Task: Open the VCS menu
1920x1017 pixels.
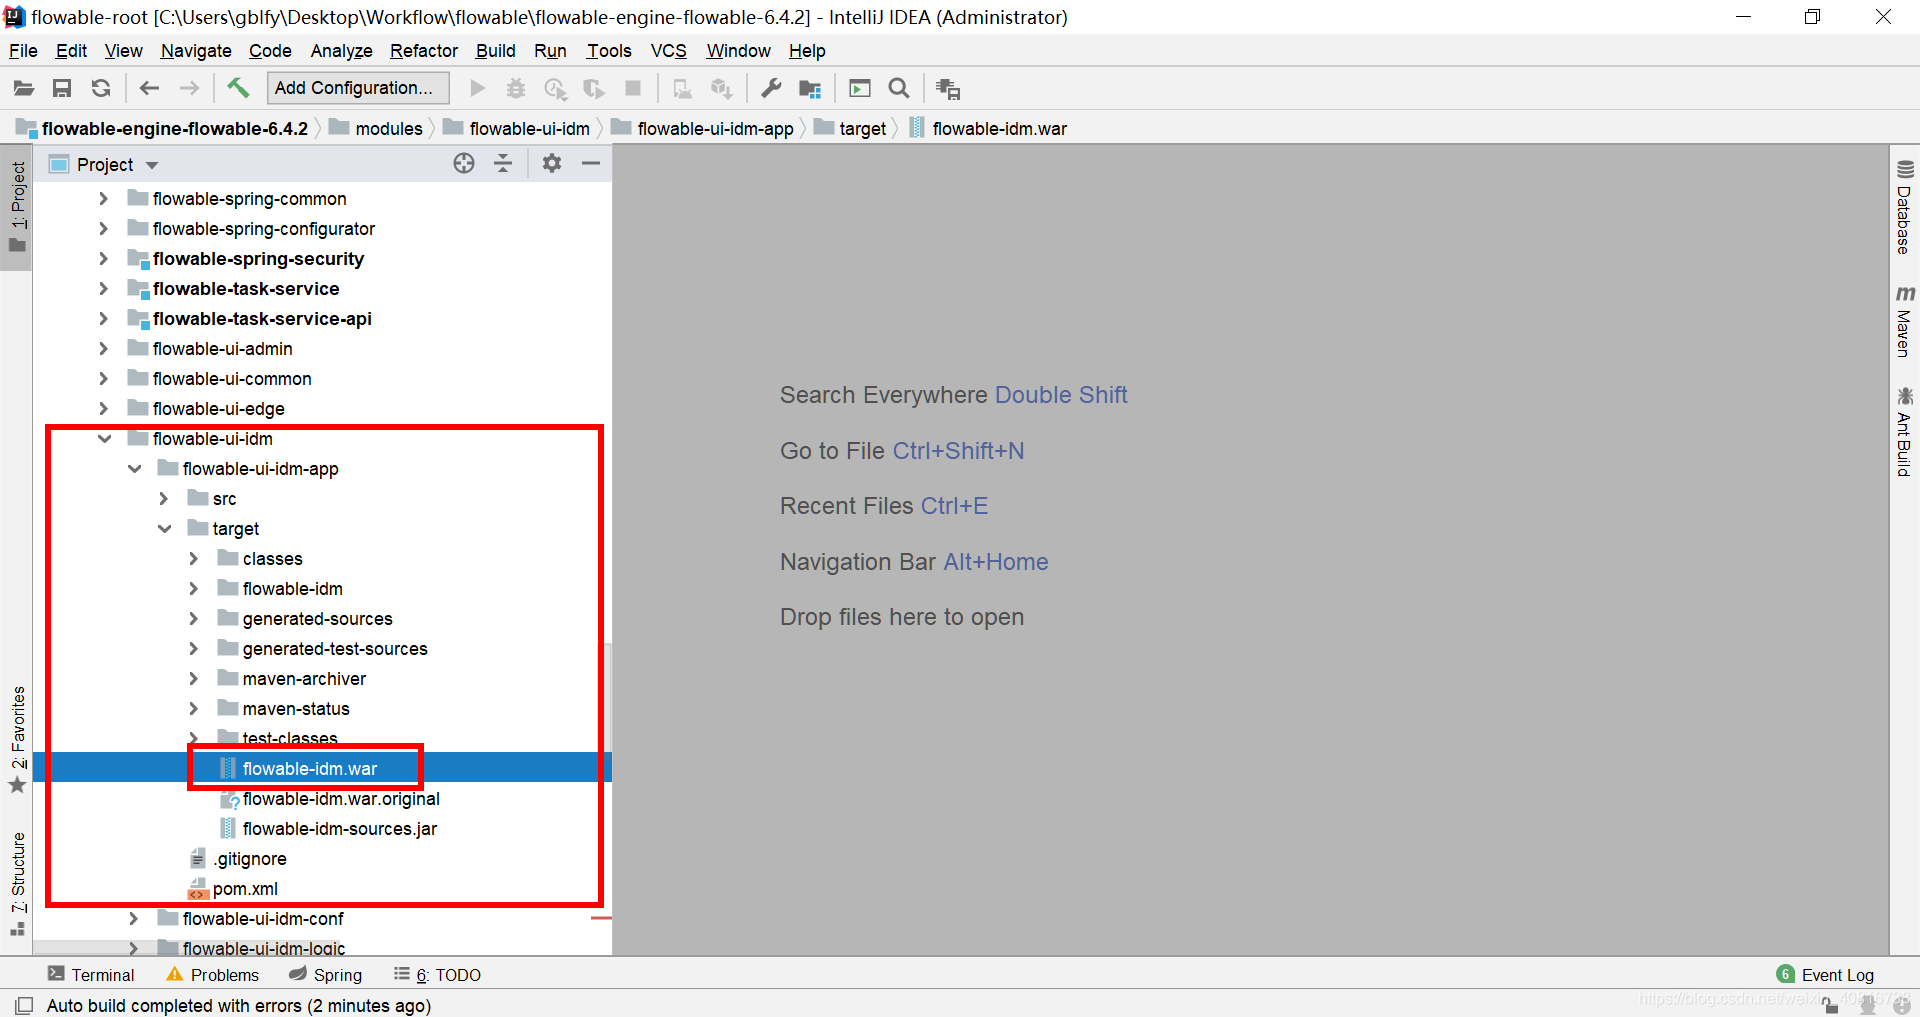Action: tap(669, 51)
